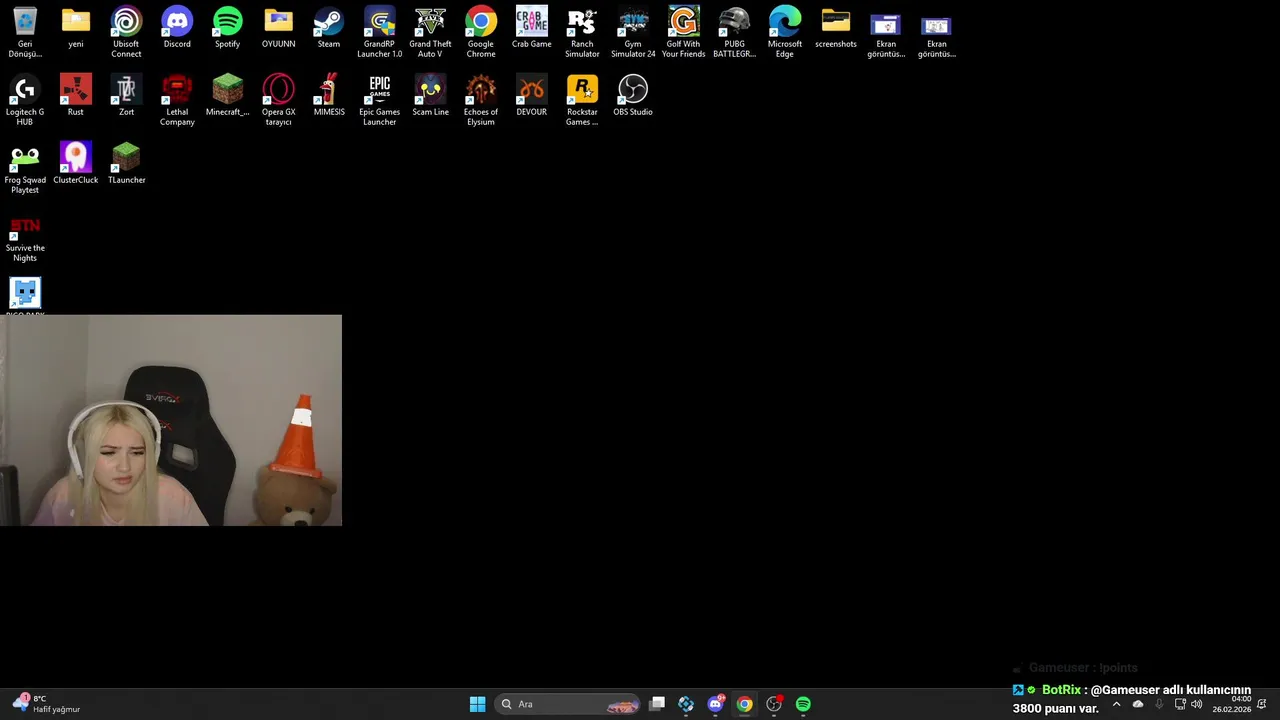Click the 'Ara' taskbar search box
This screenshot has height=720, width=1280.
click(x=569, y=704)
